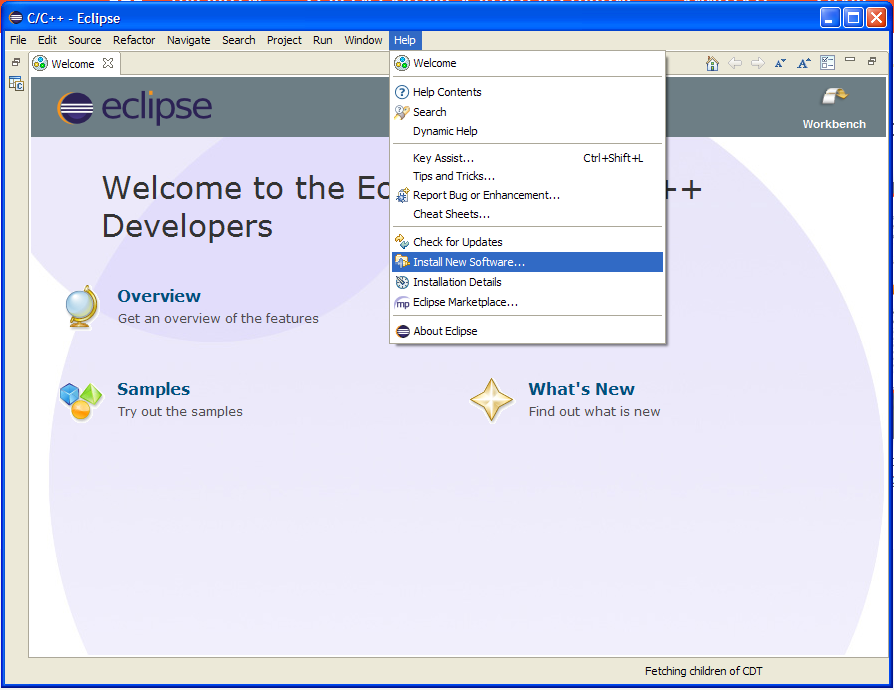Magnify font size with large A icon
This screenshot has width=894, height=690.
tap(804, 63)
